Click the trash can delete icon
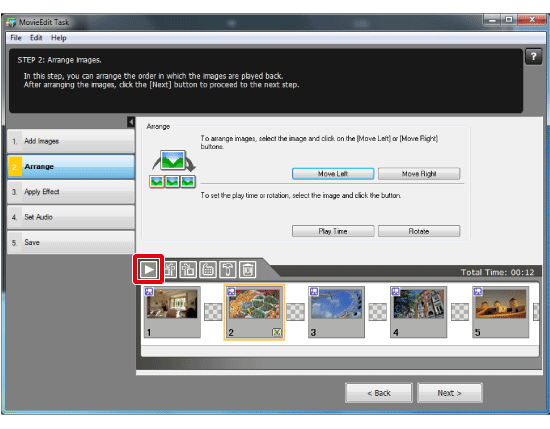 (x=248, y=270)
